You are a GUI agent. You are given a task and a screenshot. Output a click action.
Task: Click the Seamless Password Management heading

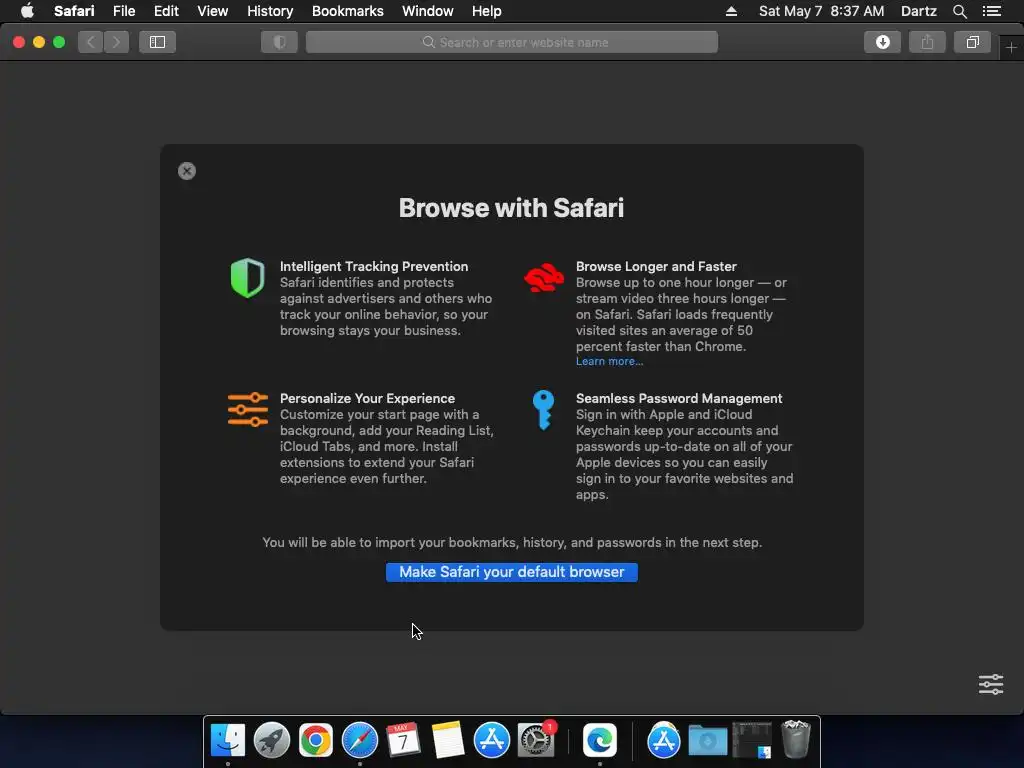[x=679, y=398]
